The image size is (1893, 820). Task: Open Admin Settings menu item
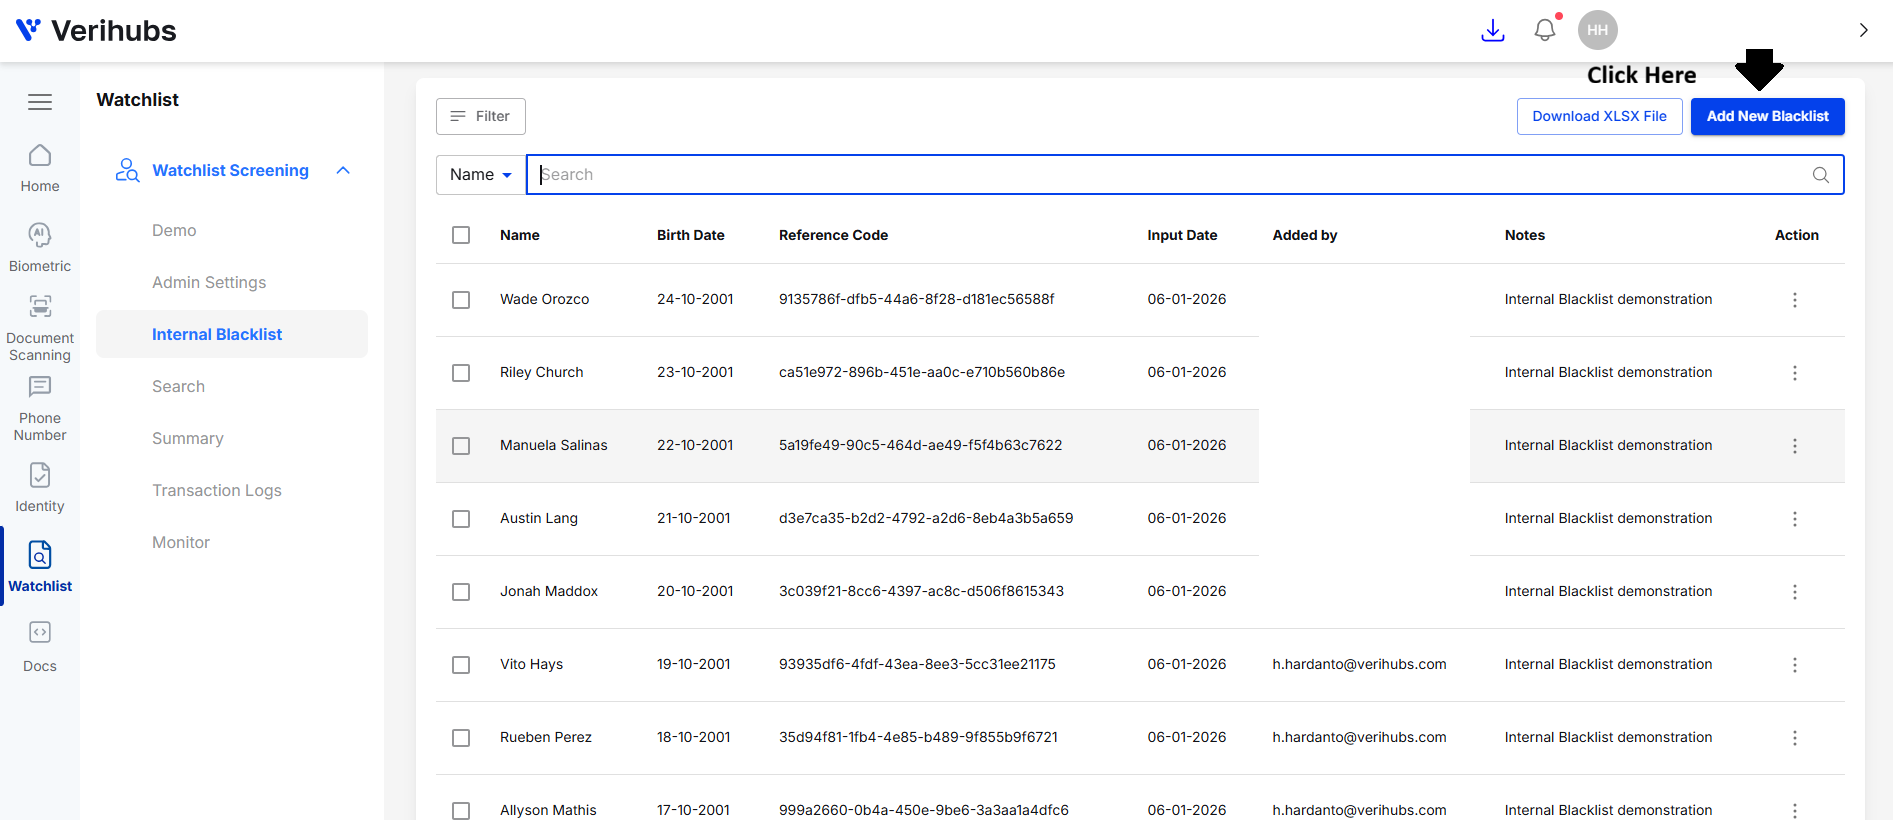pos(209,282)
